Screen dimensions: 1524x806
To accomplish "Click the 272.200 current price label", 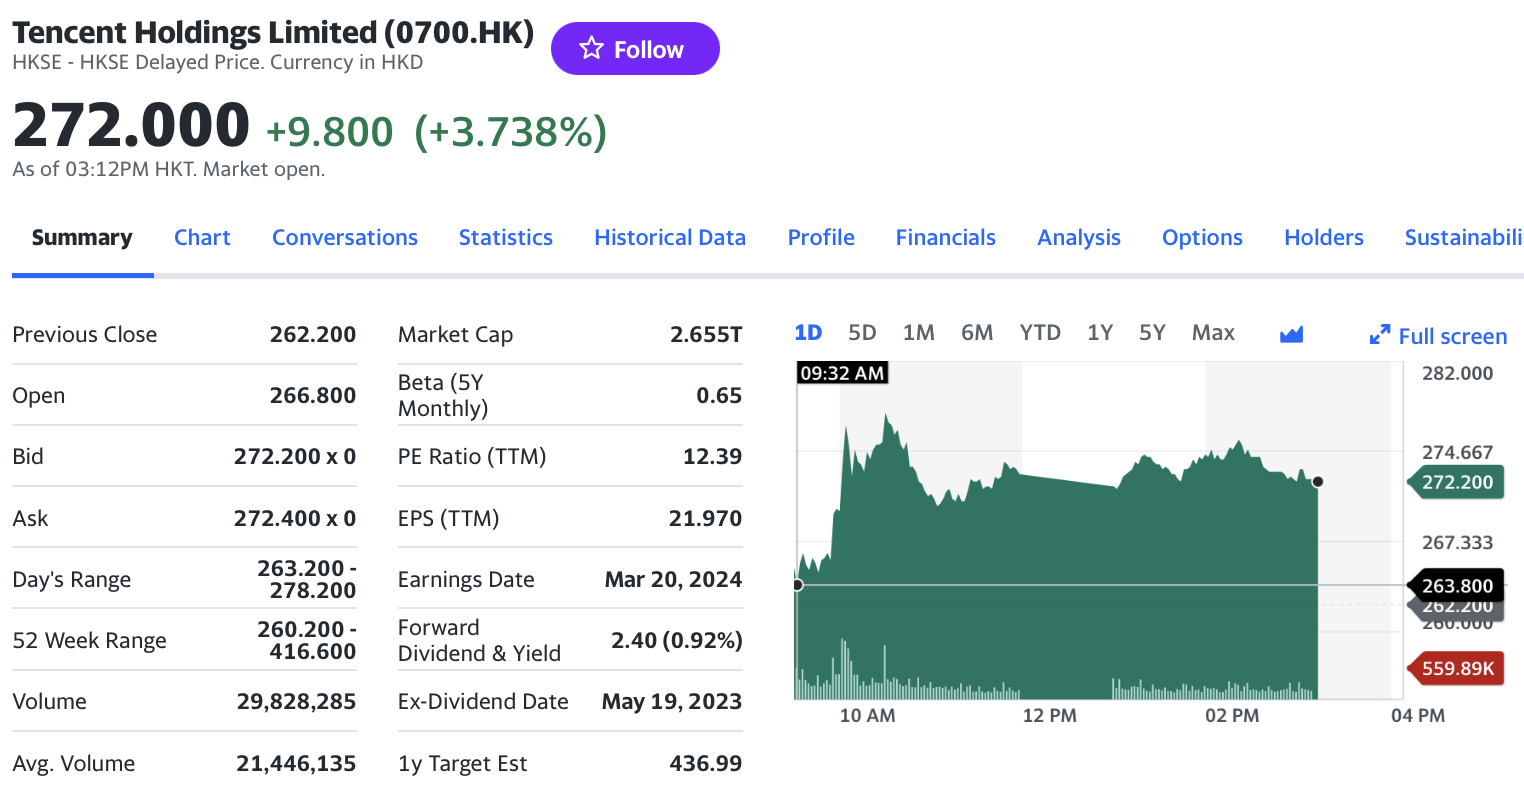I will tap(1457, 483).
